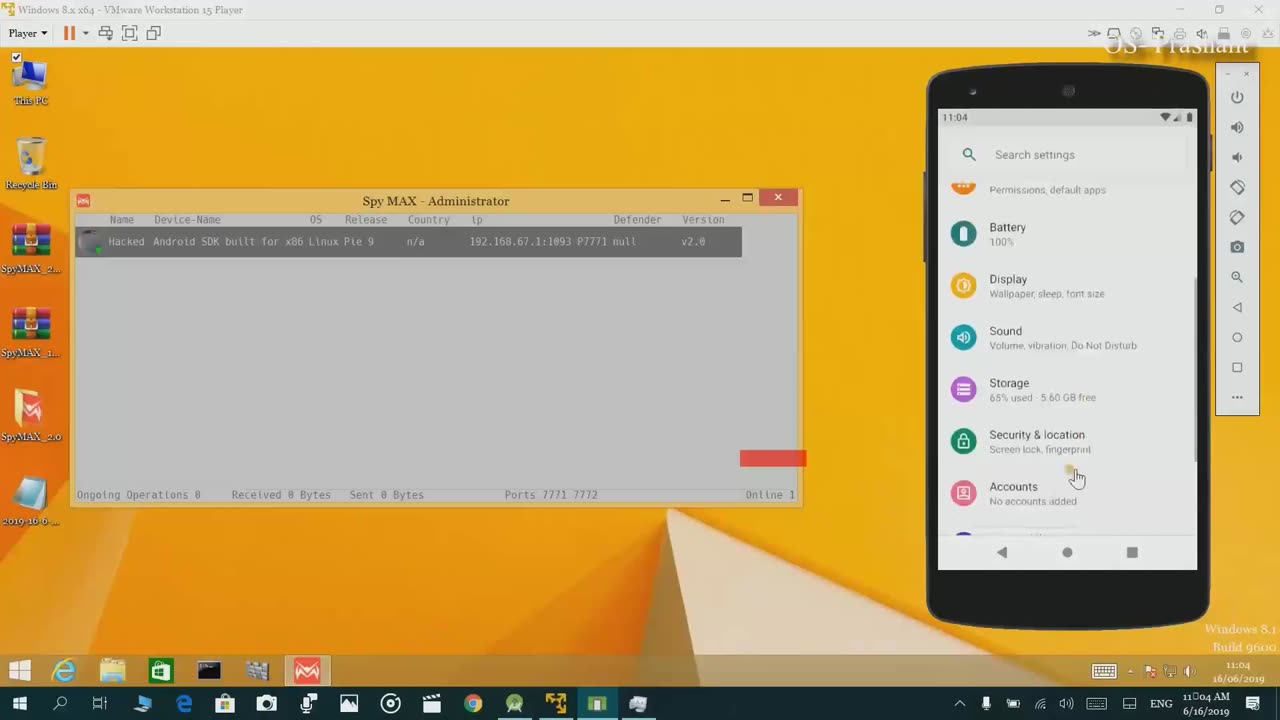Click 'Ongoing Operations 0' status text
Image resolution: width=1280 pixels, height=720 pixels.
(x=139, y=495)
